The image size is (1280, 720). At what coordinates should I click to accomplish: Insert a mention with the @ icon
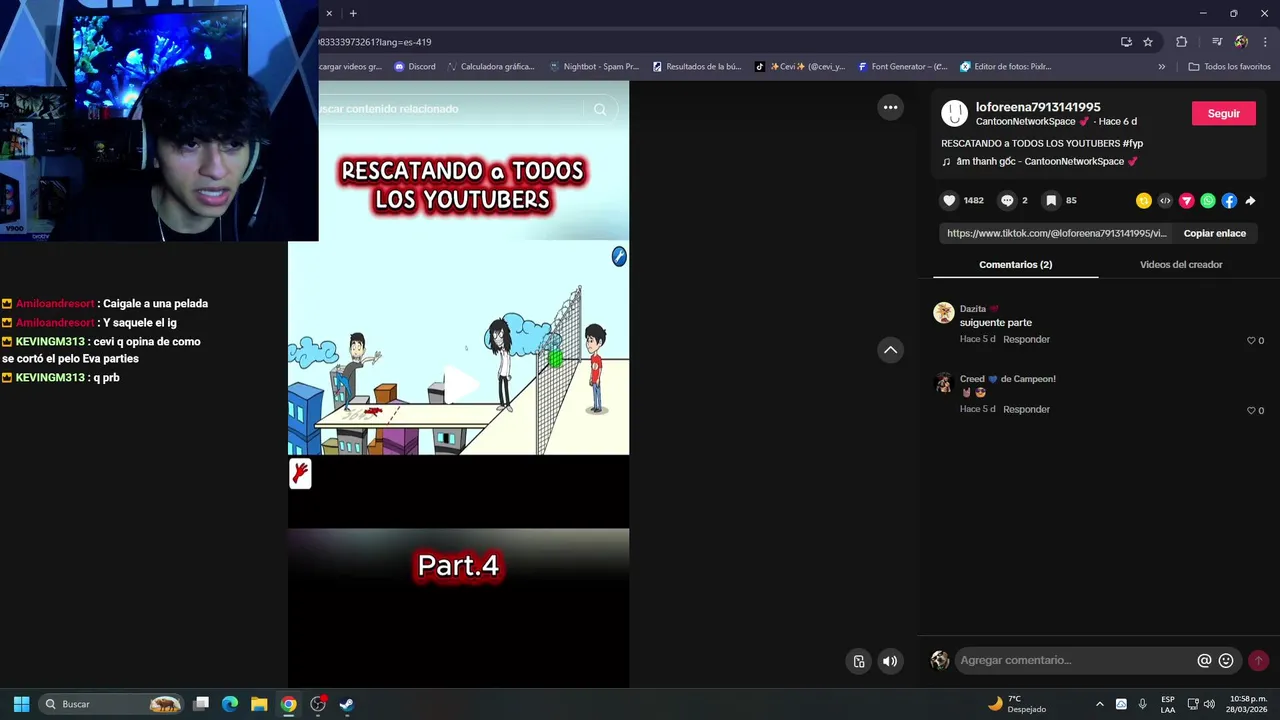1204,660
